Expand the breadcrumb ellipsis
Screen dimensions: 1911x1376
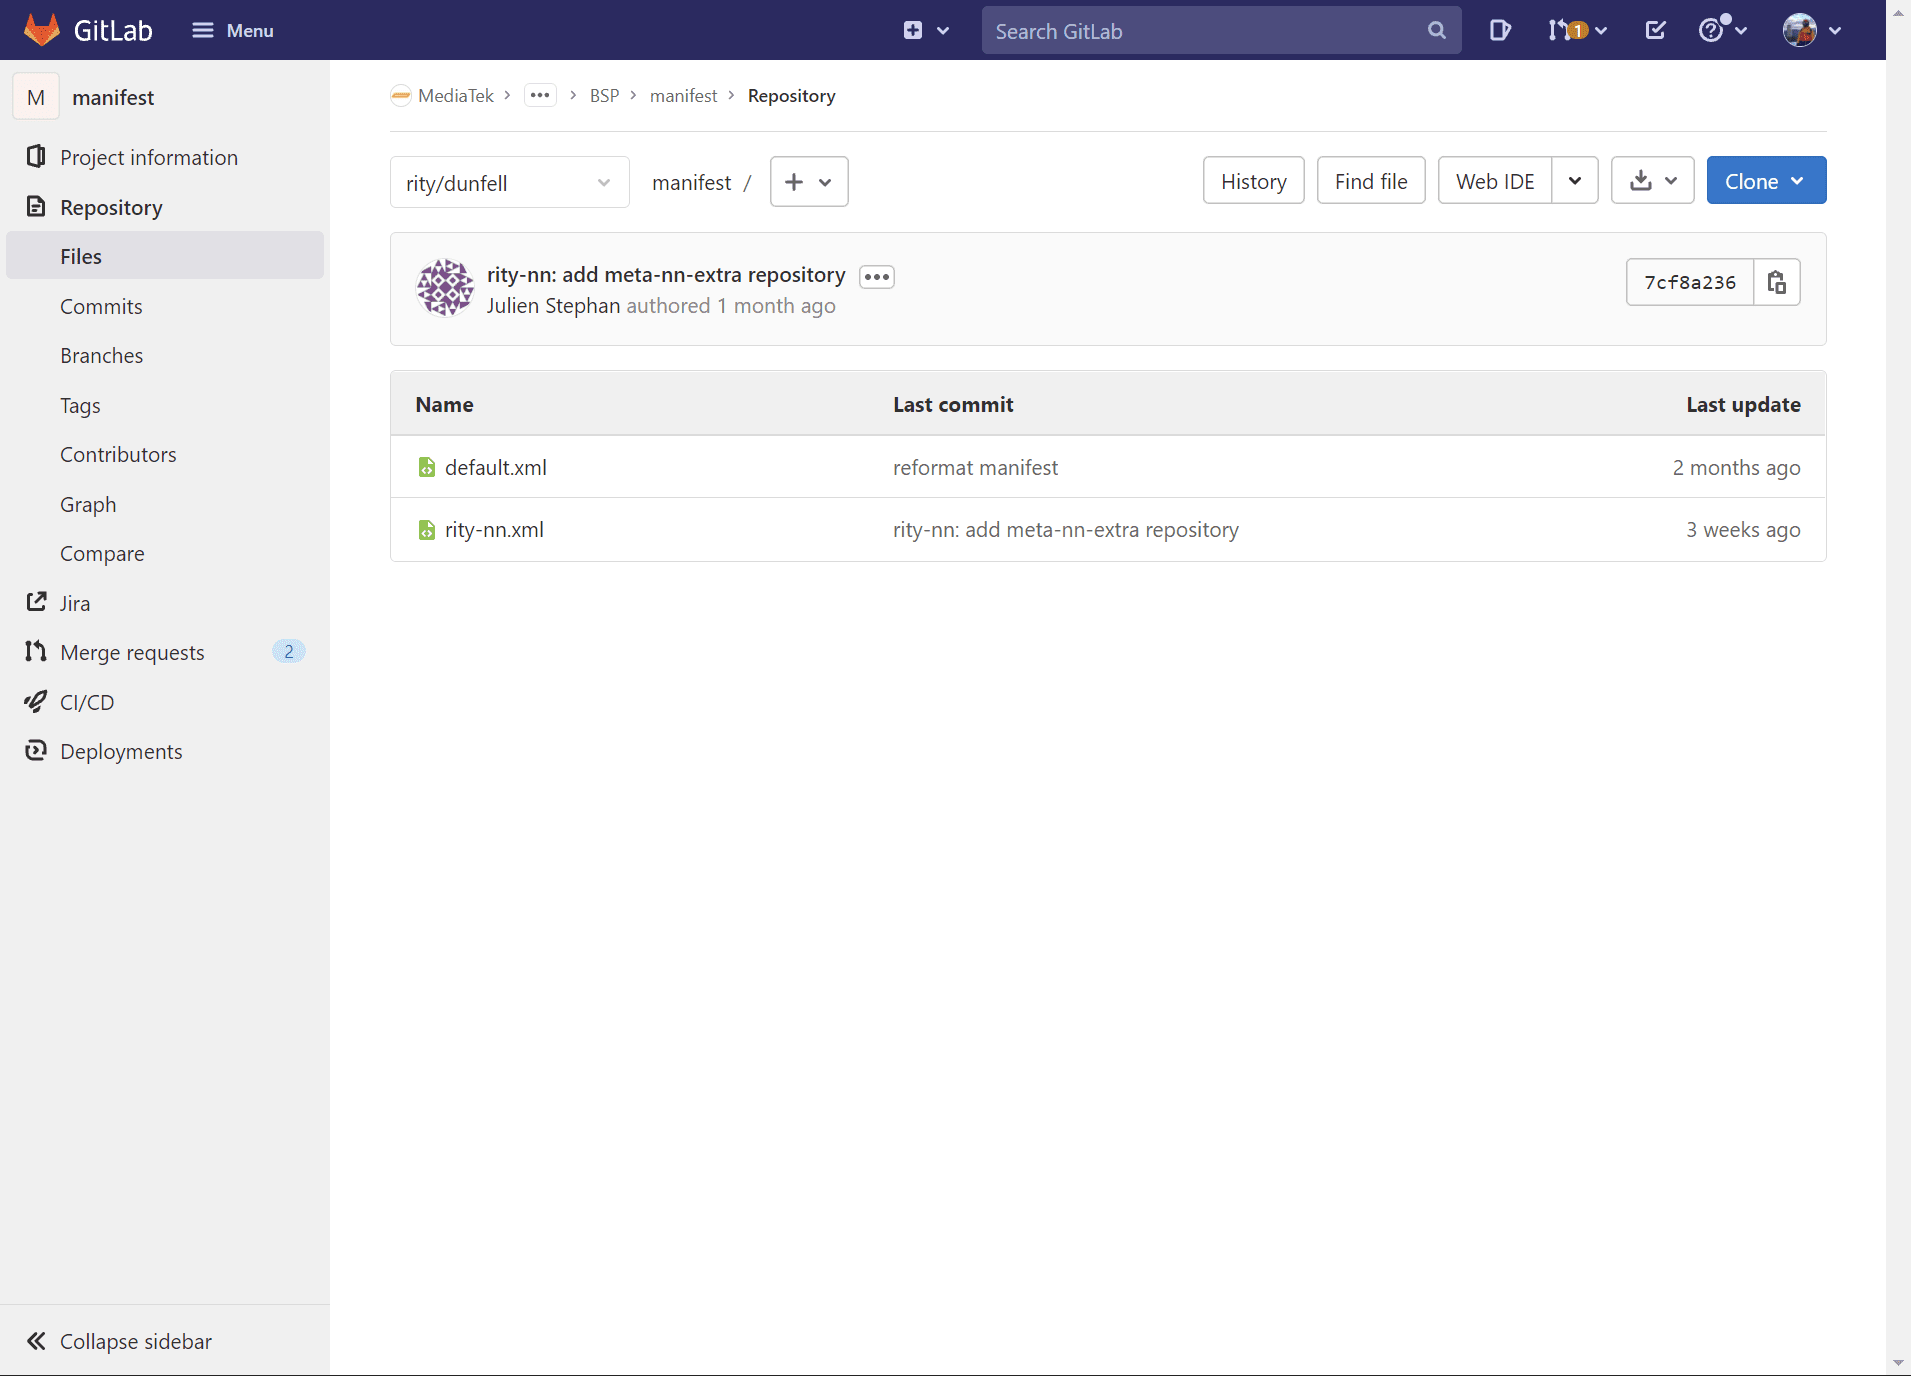540,95
